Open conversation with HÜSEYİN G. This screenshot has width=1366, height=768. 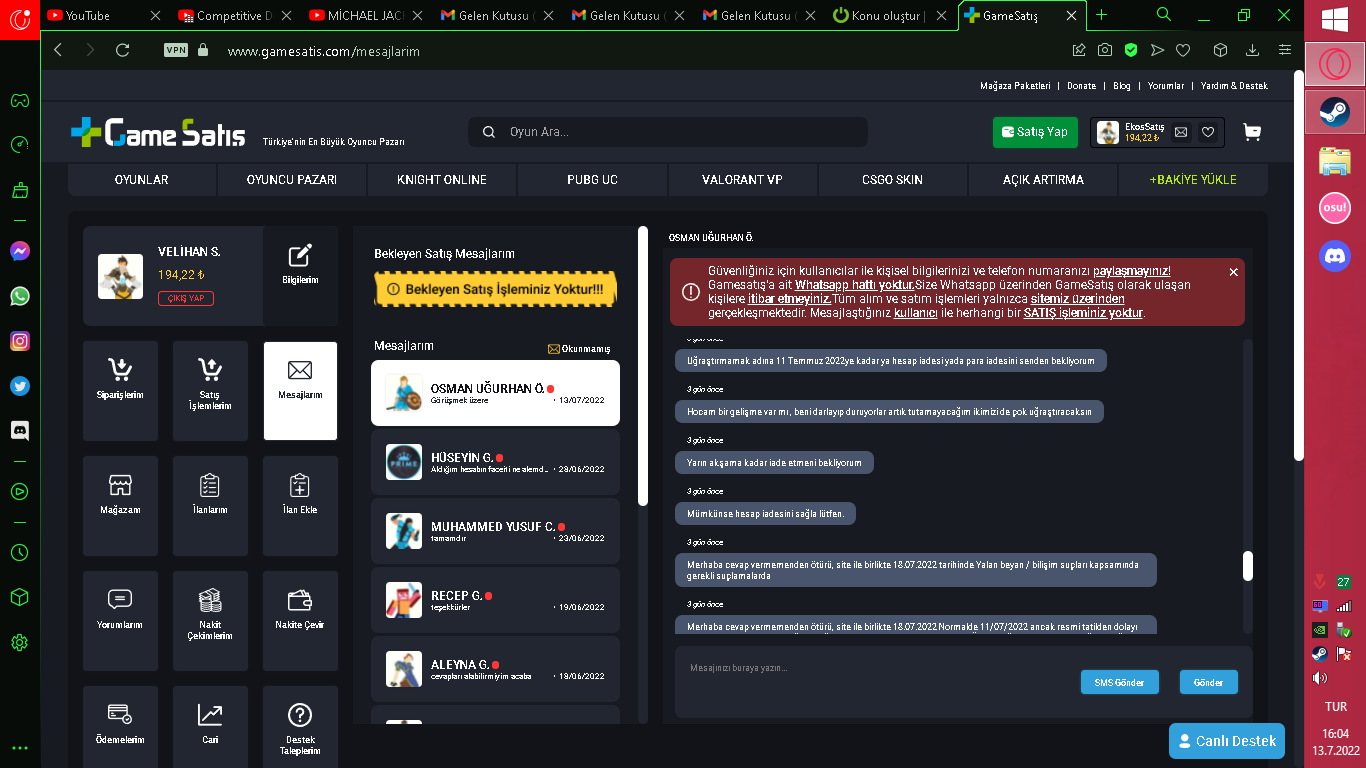pos(495,462)
